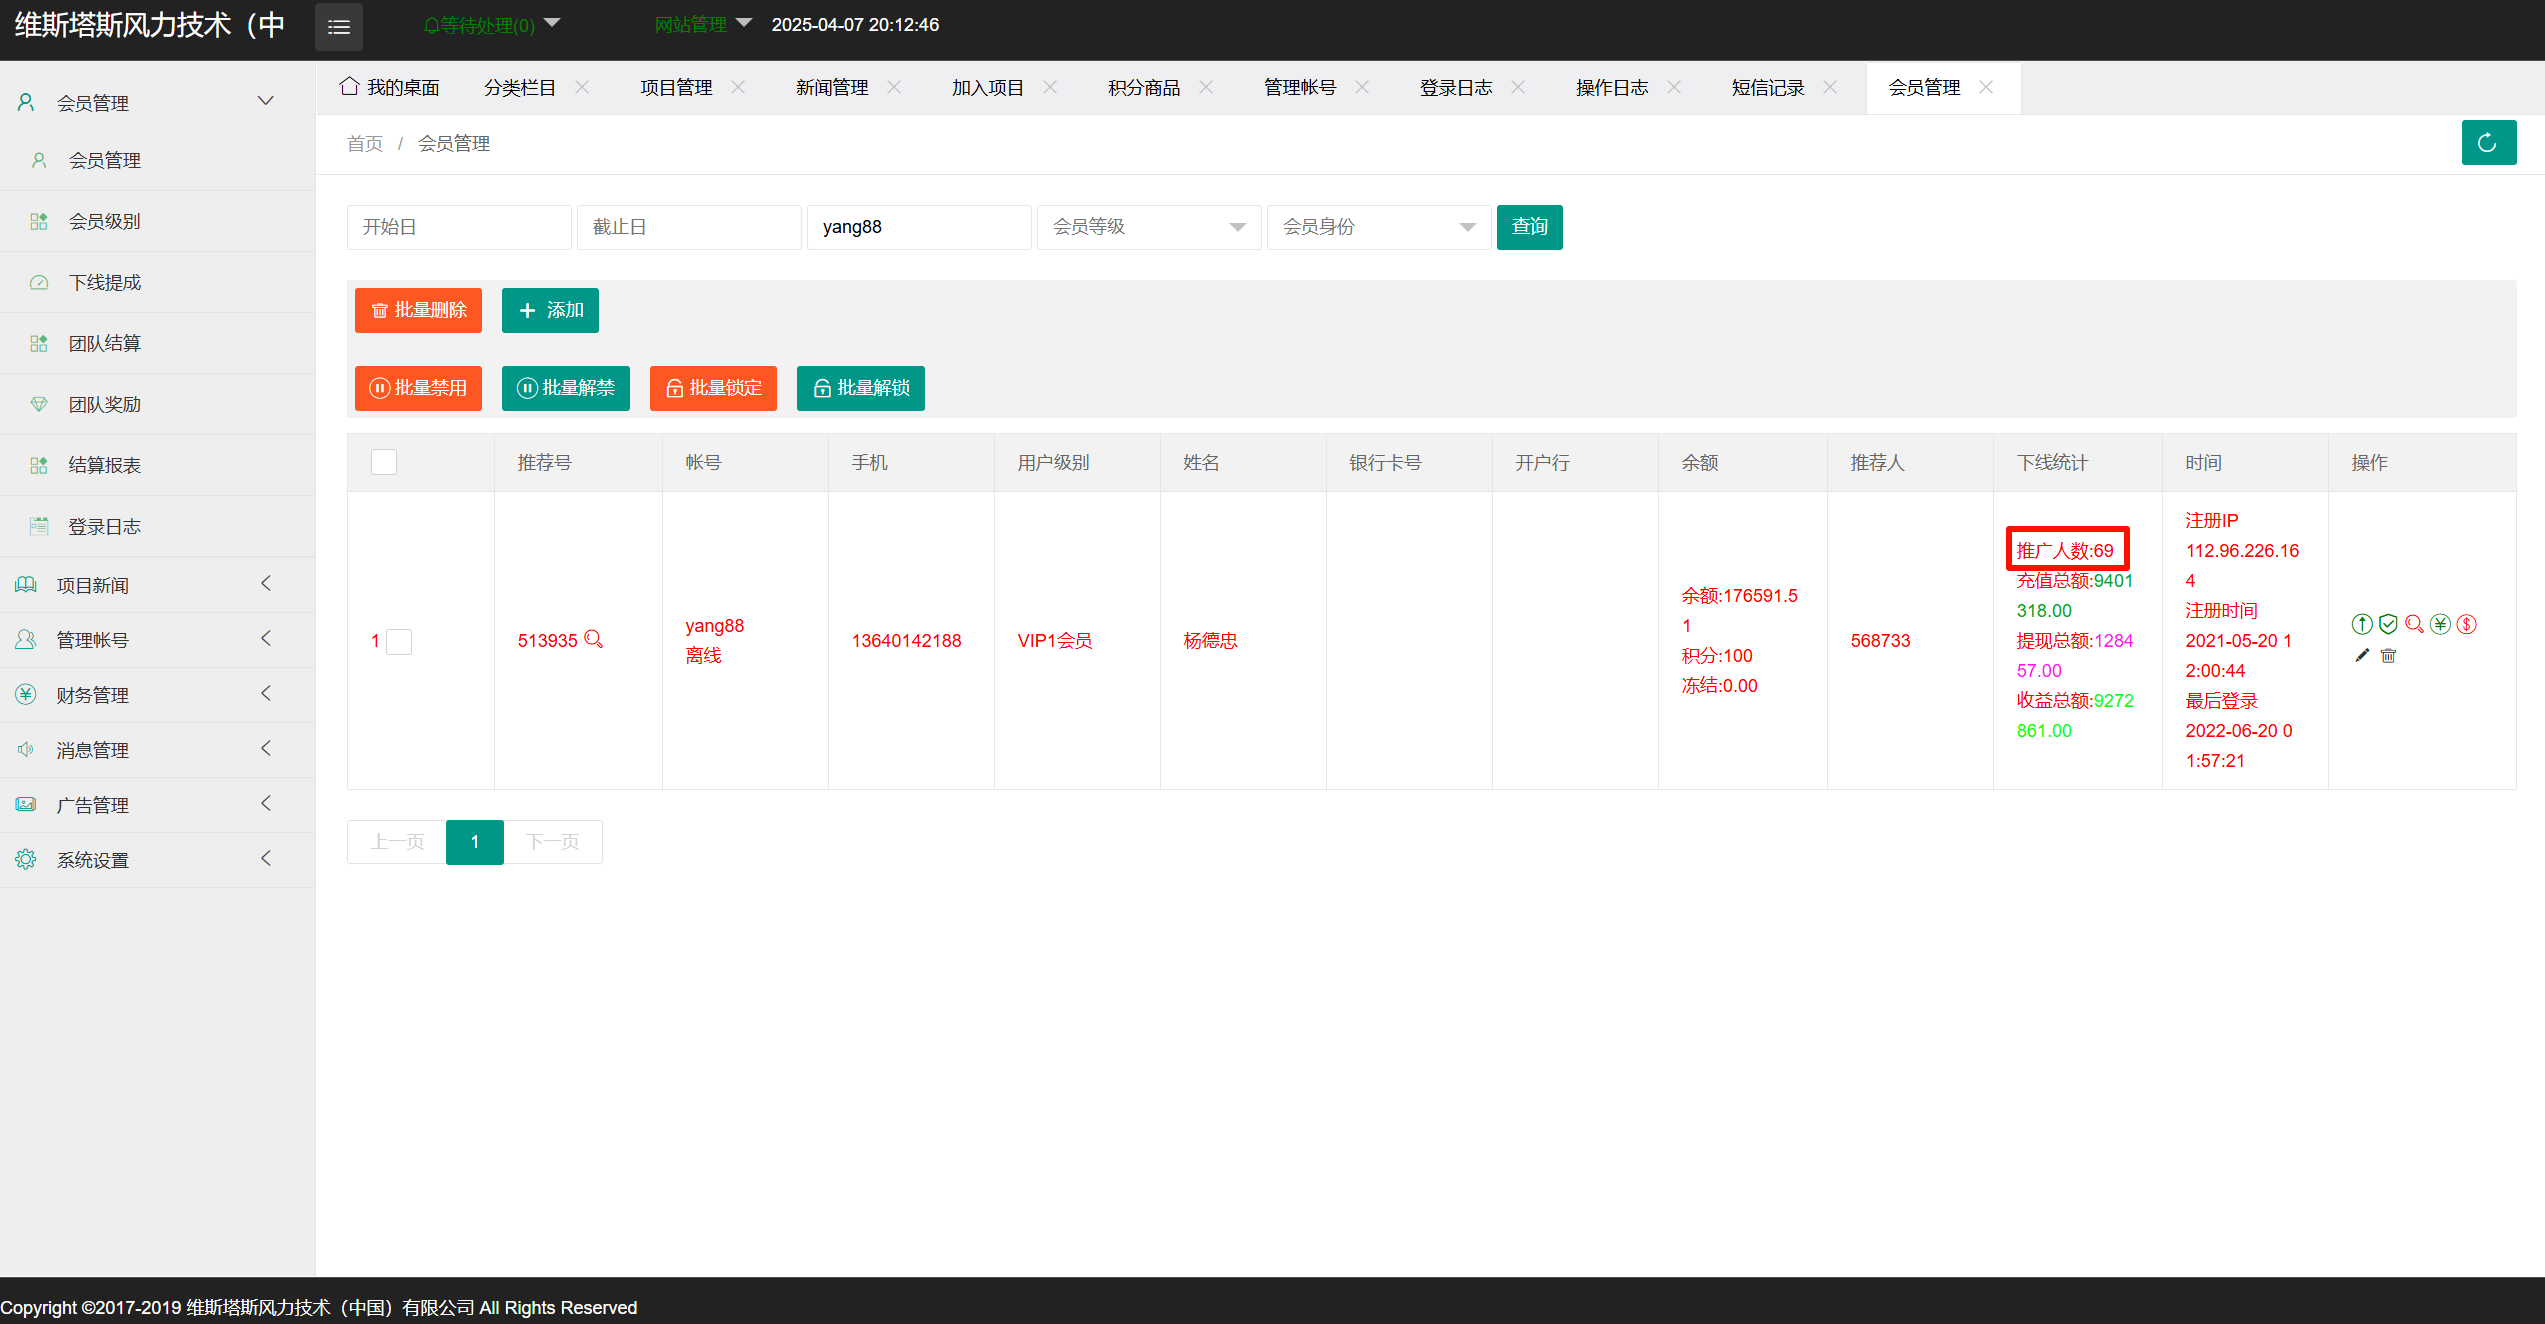Viewport: 2545px width, 1324px height.
Task: Switch to the 分类栏目 tab
Action: pyautogui.click(x=520, y=88)
